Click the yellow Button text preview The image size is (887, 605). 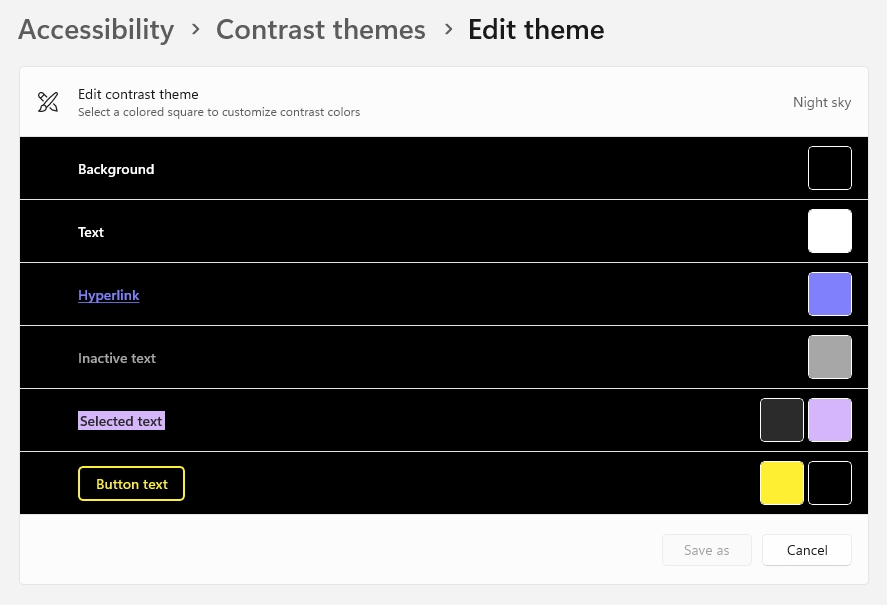pyautogui.click(x=131, y=484)
